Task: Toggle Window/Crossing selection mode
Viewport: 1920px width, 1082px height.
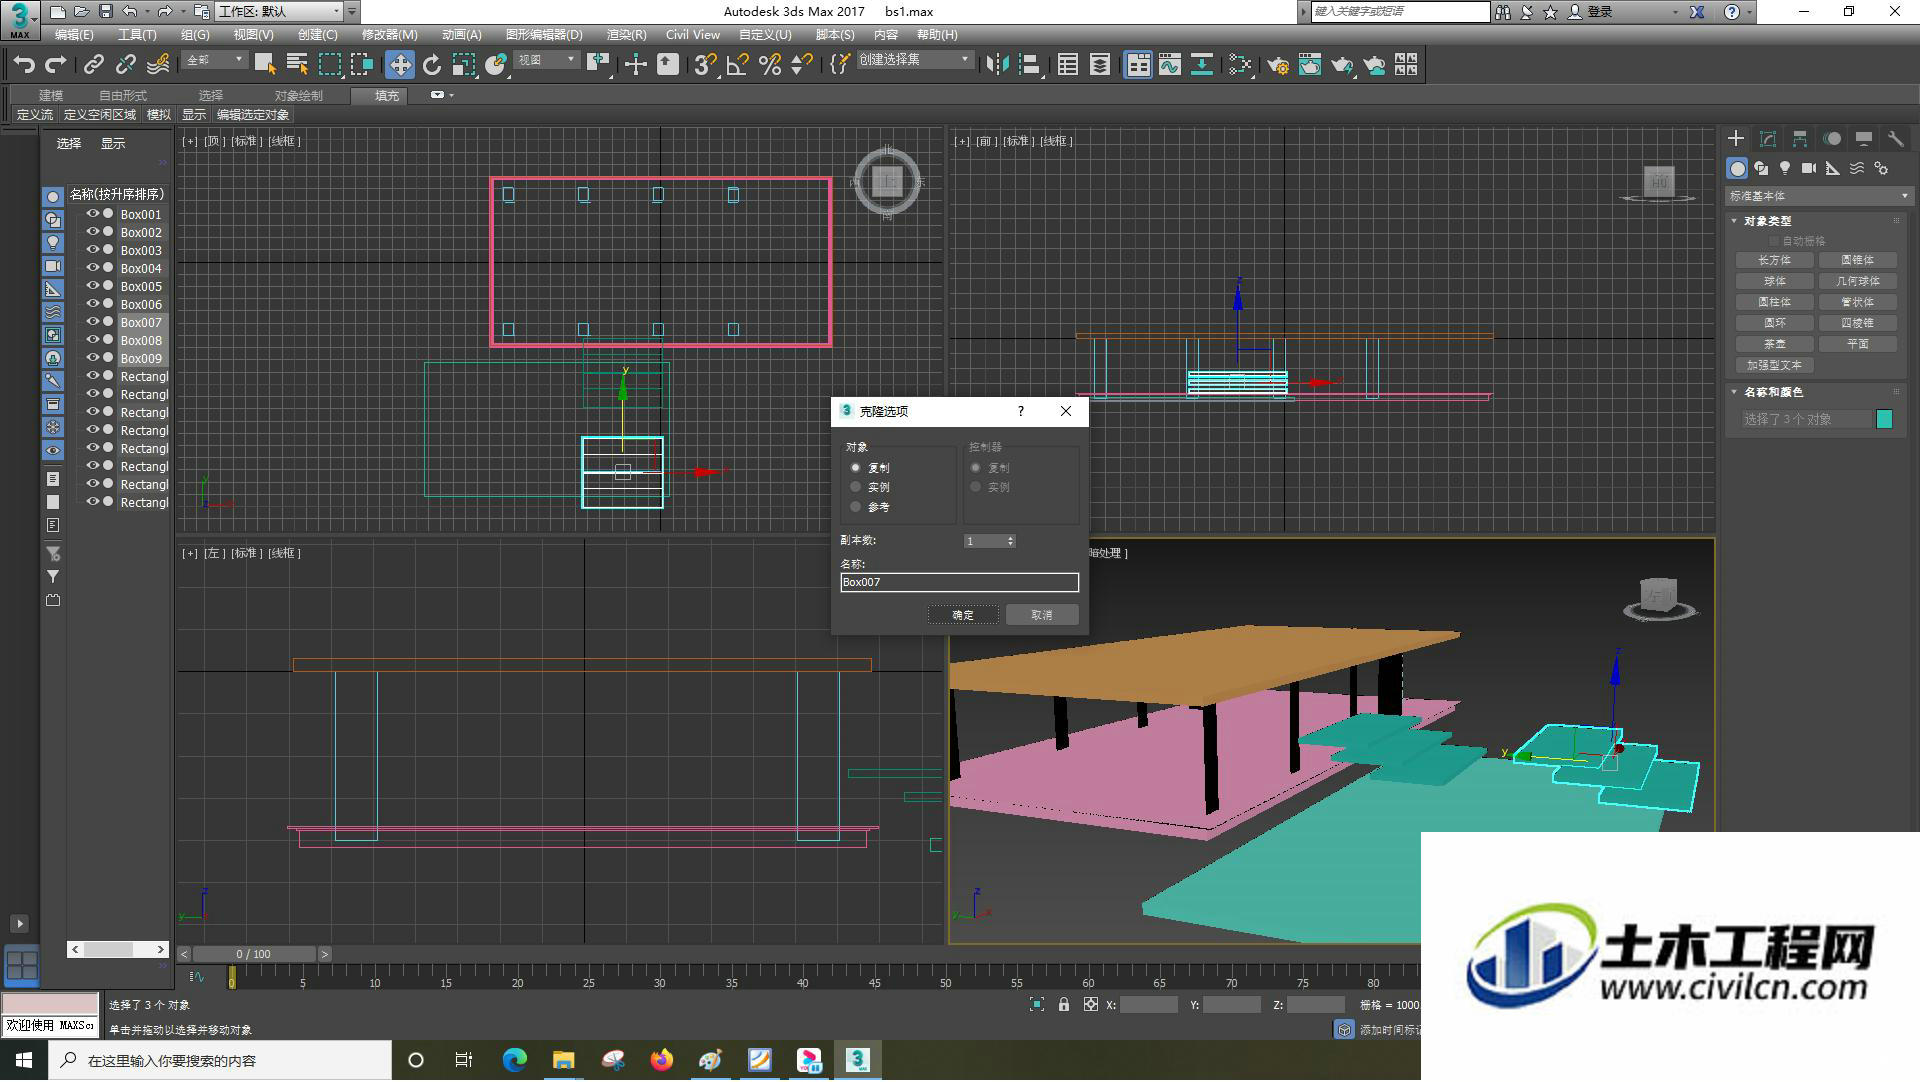Action: (x=361, y=65)
